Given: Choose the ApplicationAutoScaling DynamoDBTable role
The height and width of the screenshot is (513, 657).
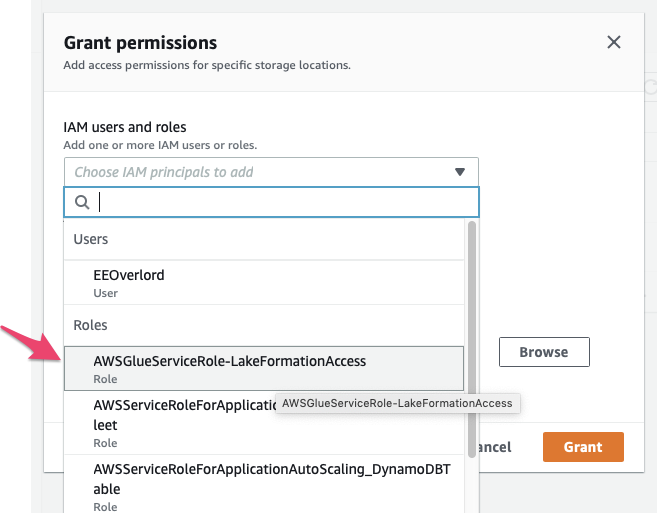Looking at the screenshot, I should click(x=260, y=478).
